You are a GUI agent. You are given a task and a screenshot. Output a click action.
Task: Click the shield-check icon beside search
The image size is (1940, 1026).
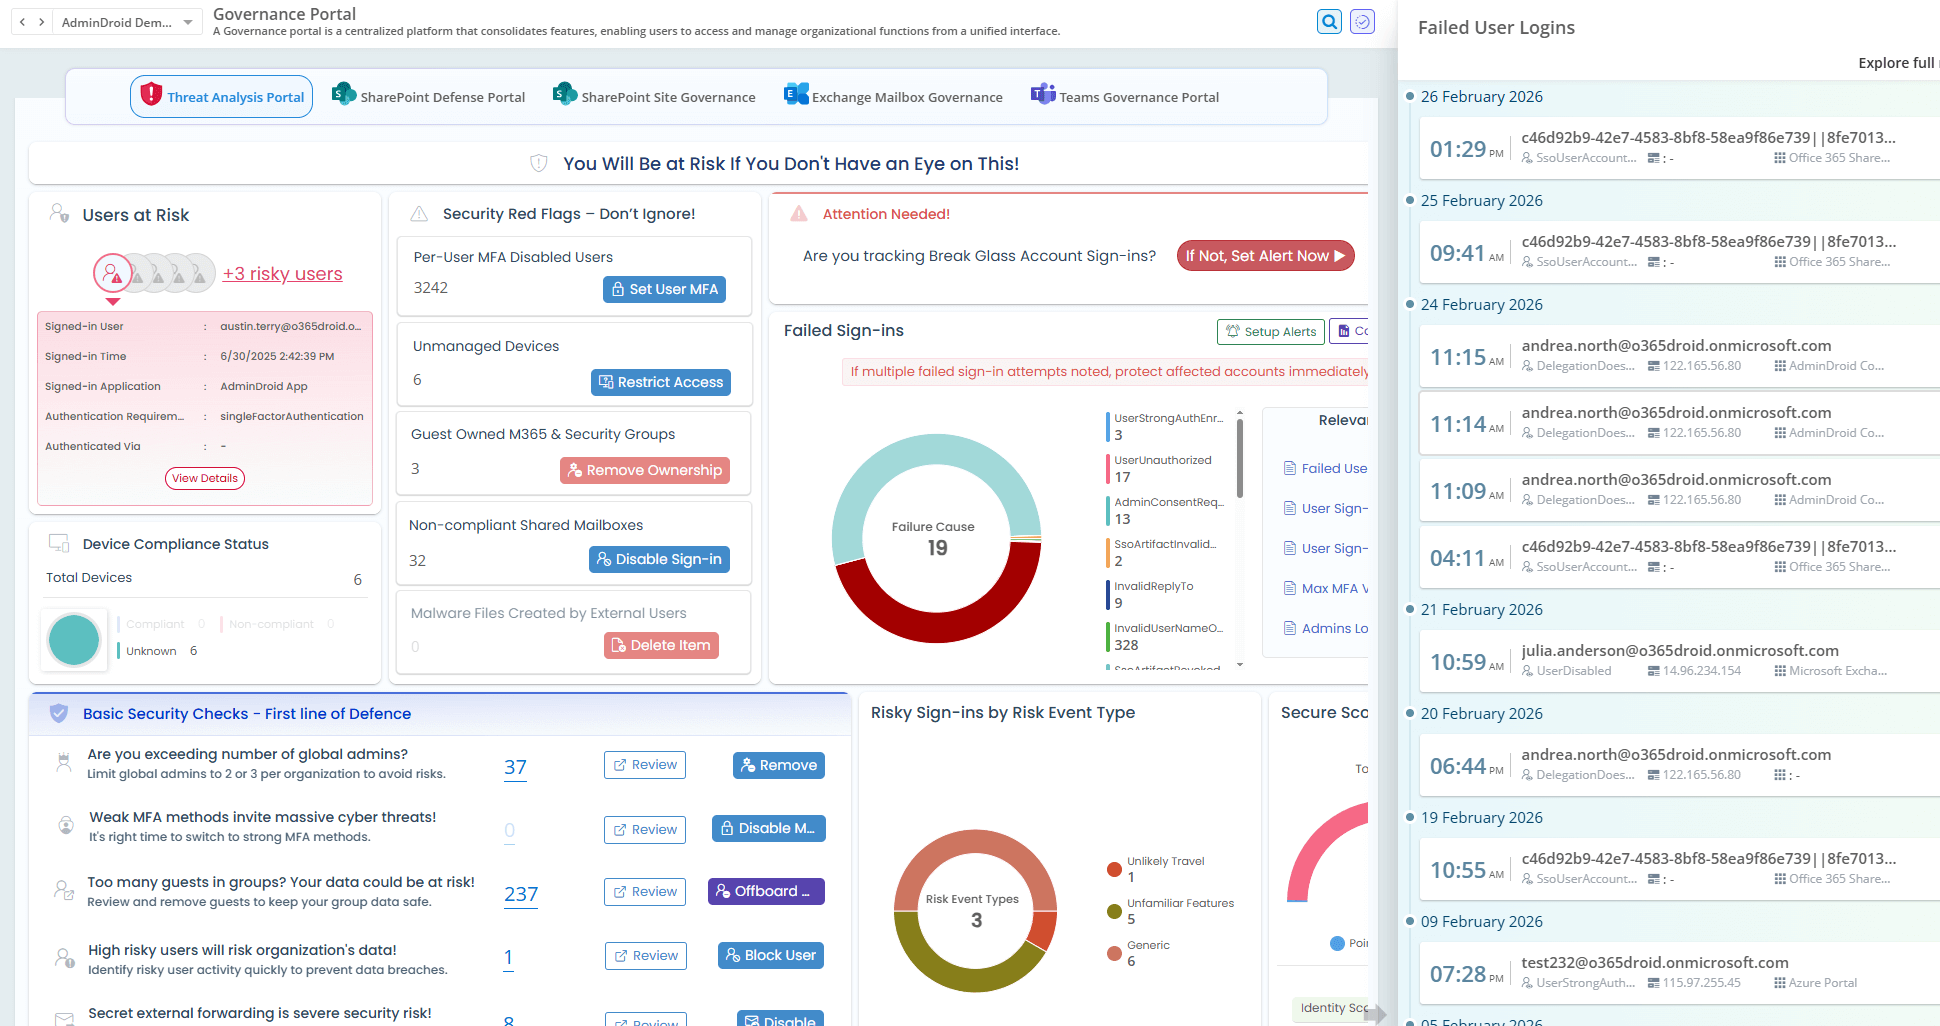pyautogui.click(x=1362, y=21)
